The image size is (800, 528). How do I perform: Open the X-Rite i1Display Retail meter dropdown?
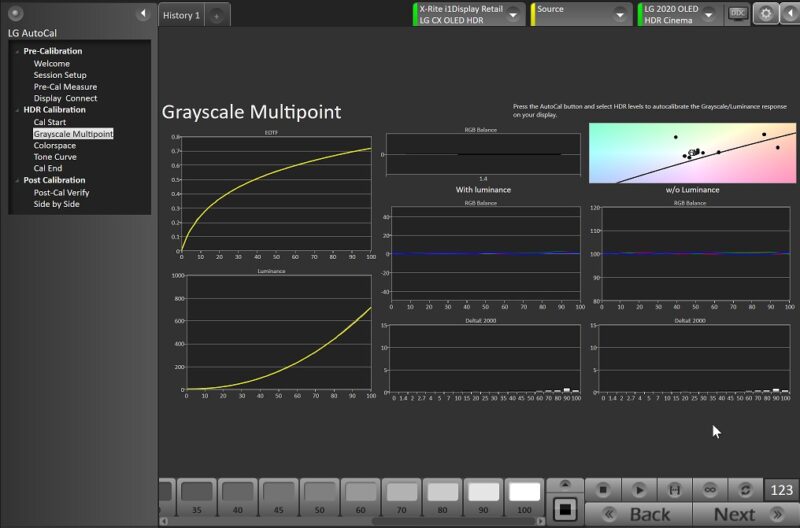(x=513, y=15)
